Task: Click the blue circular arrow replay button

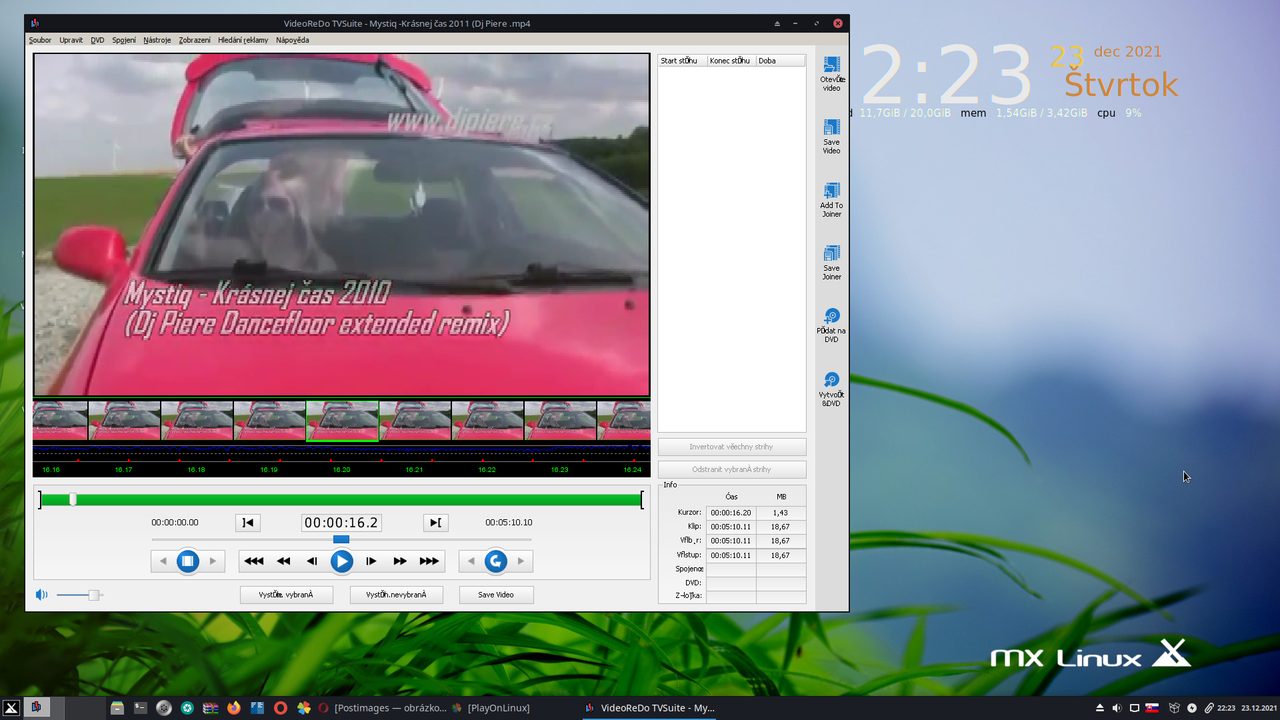Action: (496, 561)
